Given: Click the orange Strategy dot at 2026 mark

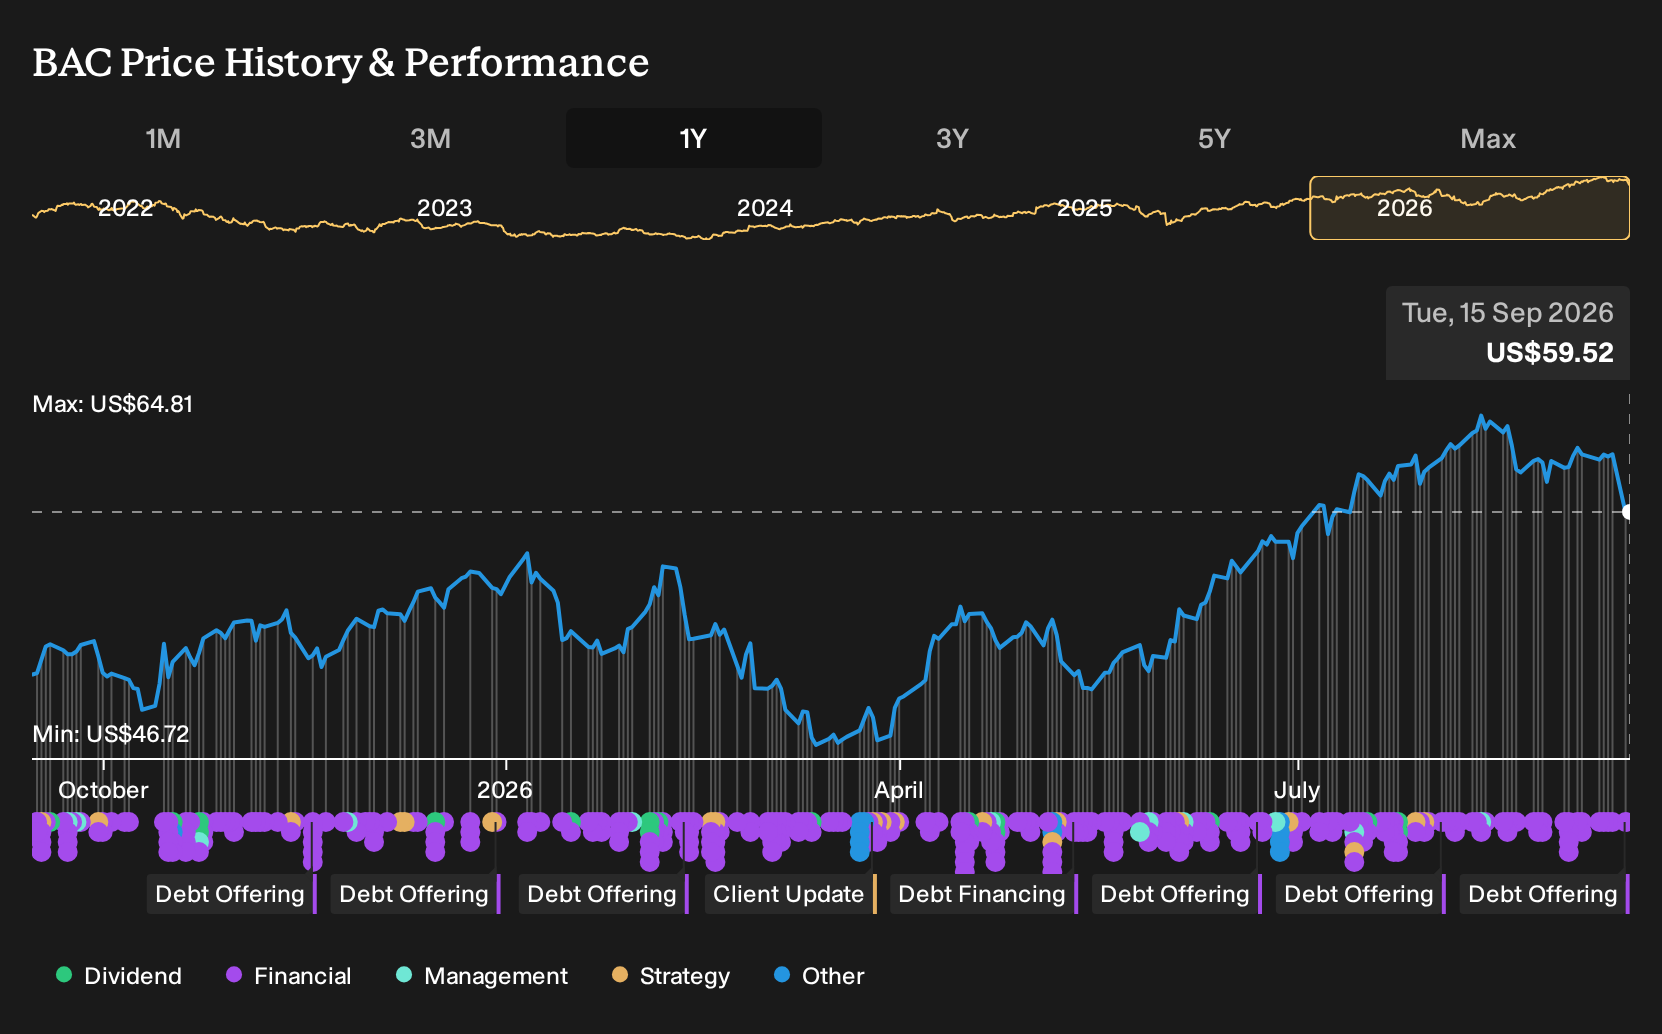Looking at the screenshot, I should [x=492, y=822].
